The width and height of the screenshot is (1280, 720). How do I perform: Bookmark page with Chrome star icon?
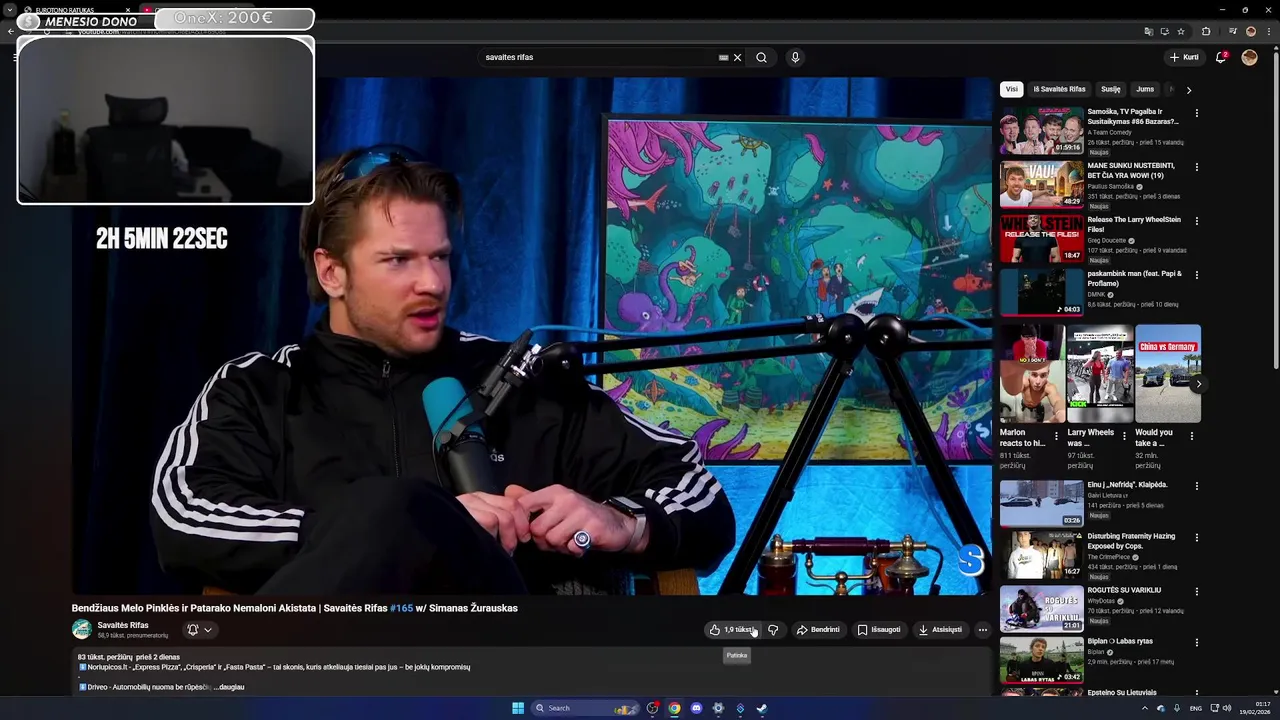click(1181, 31)
